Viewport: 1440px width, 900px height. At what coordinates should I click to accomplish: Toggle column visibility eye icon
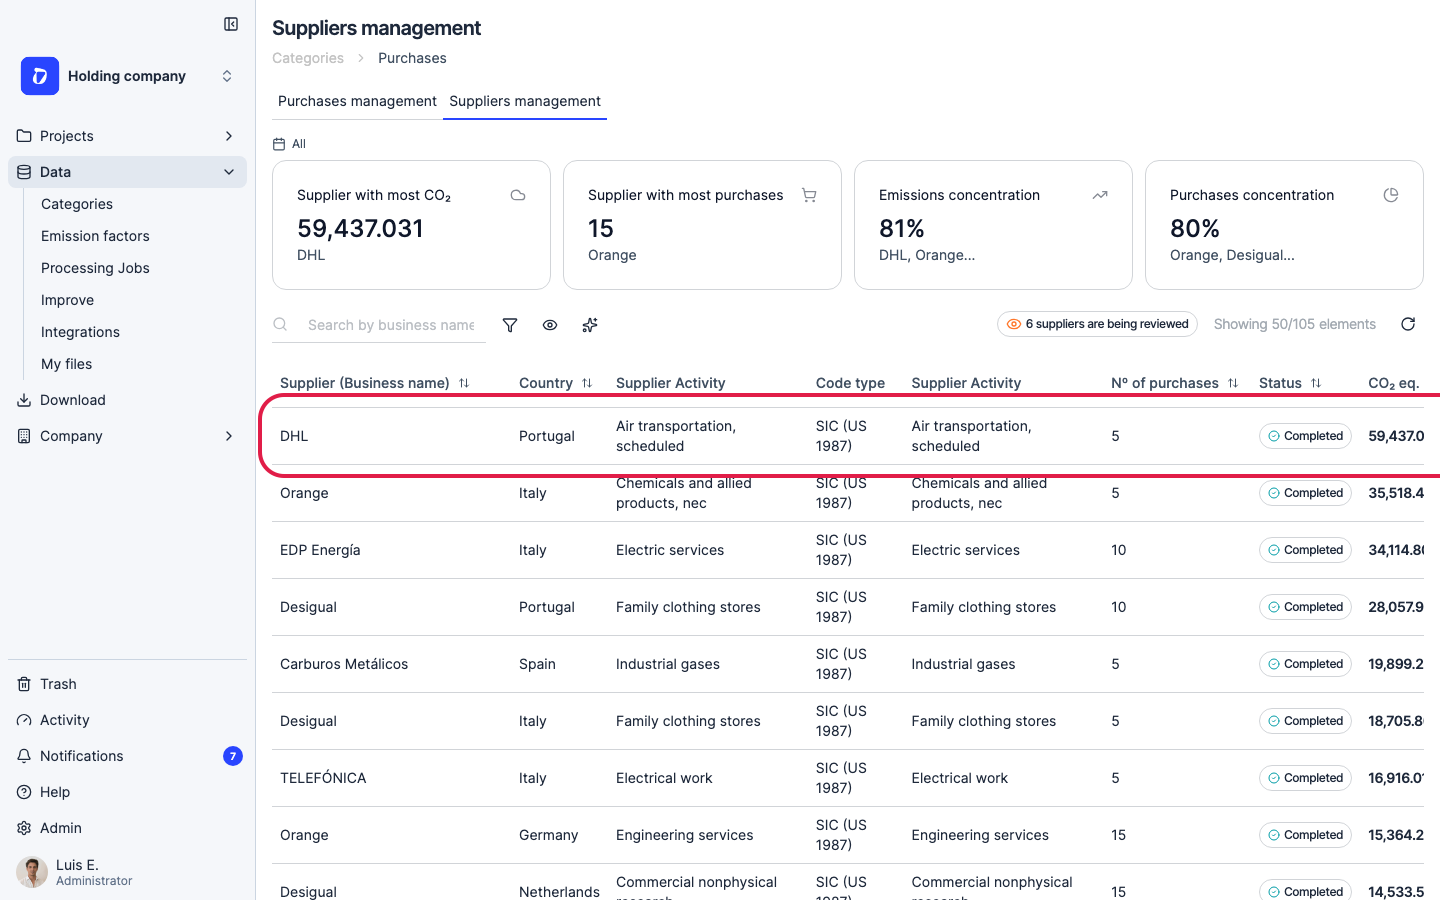(550, 325)
